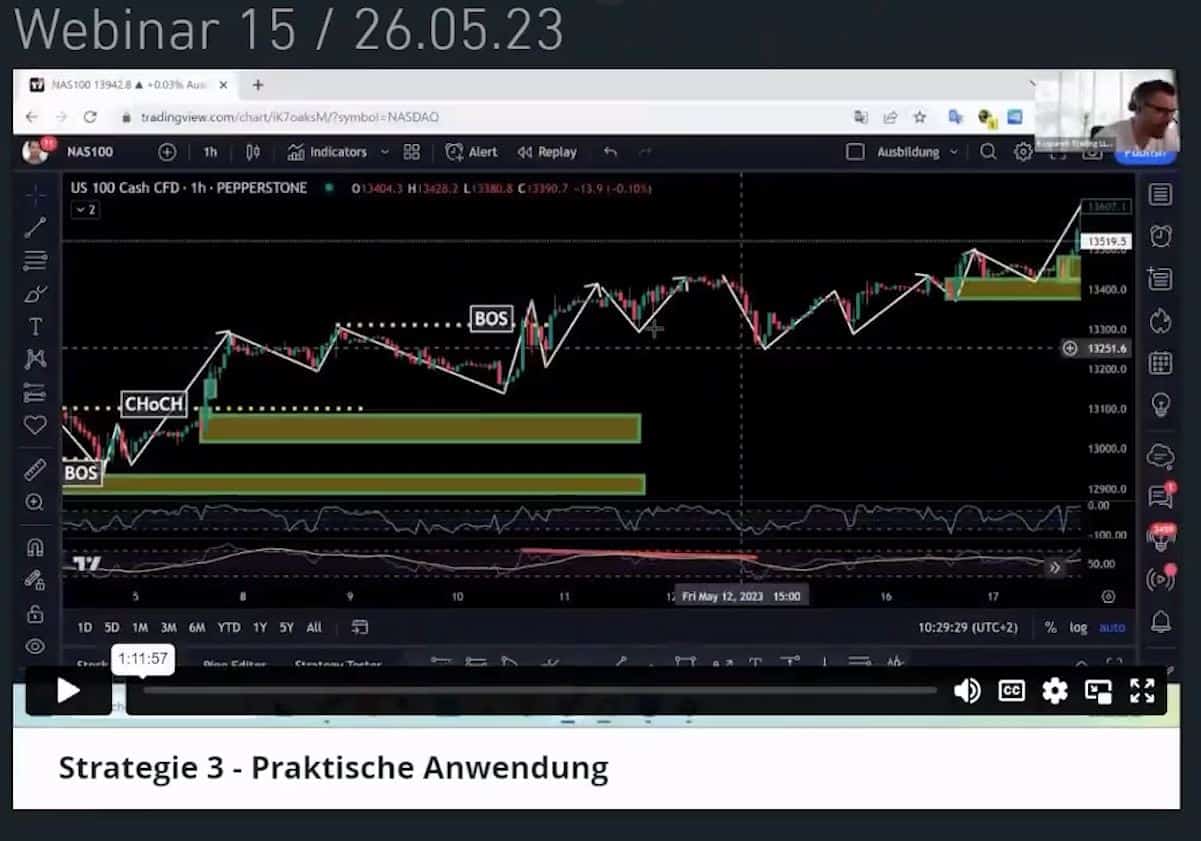
Task: Open the 1h timeframe selector
Action: 210,152
